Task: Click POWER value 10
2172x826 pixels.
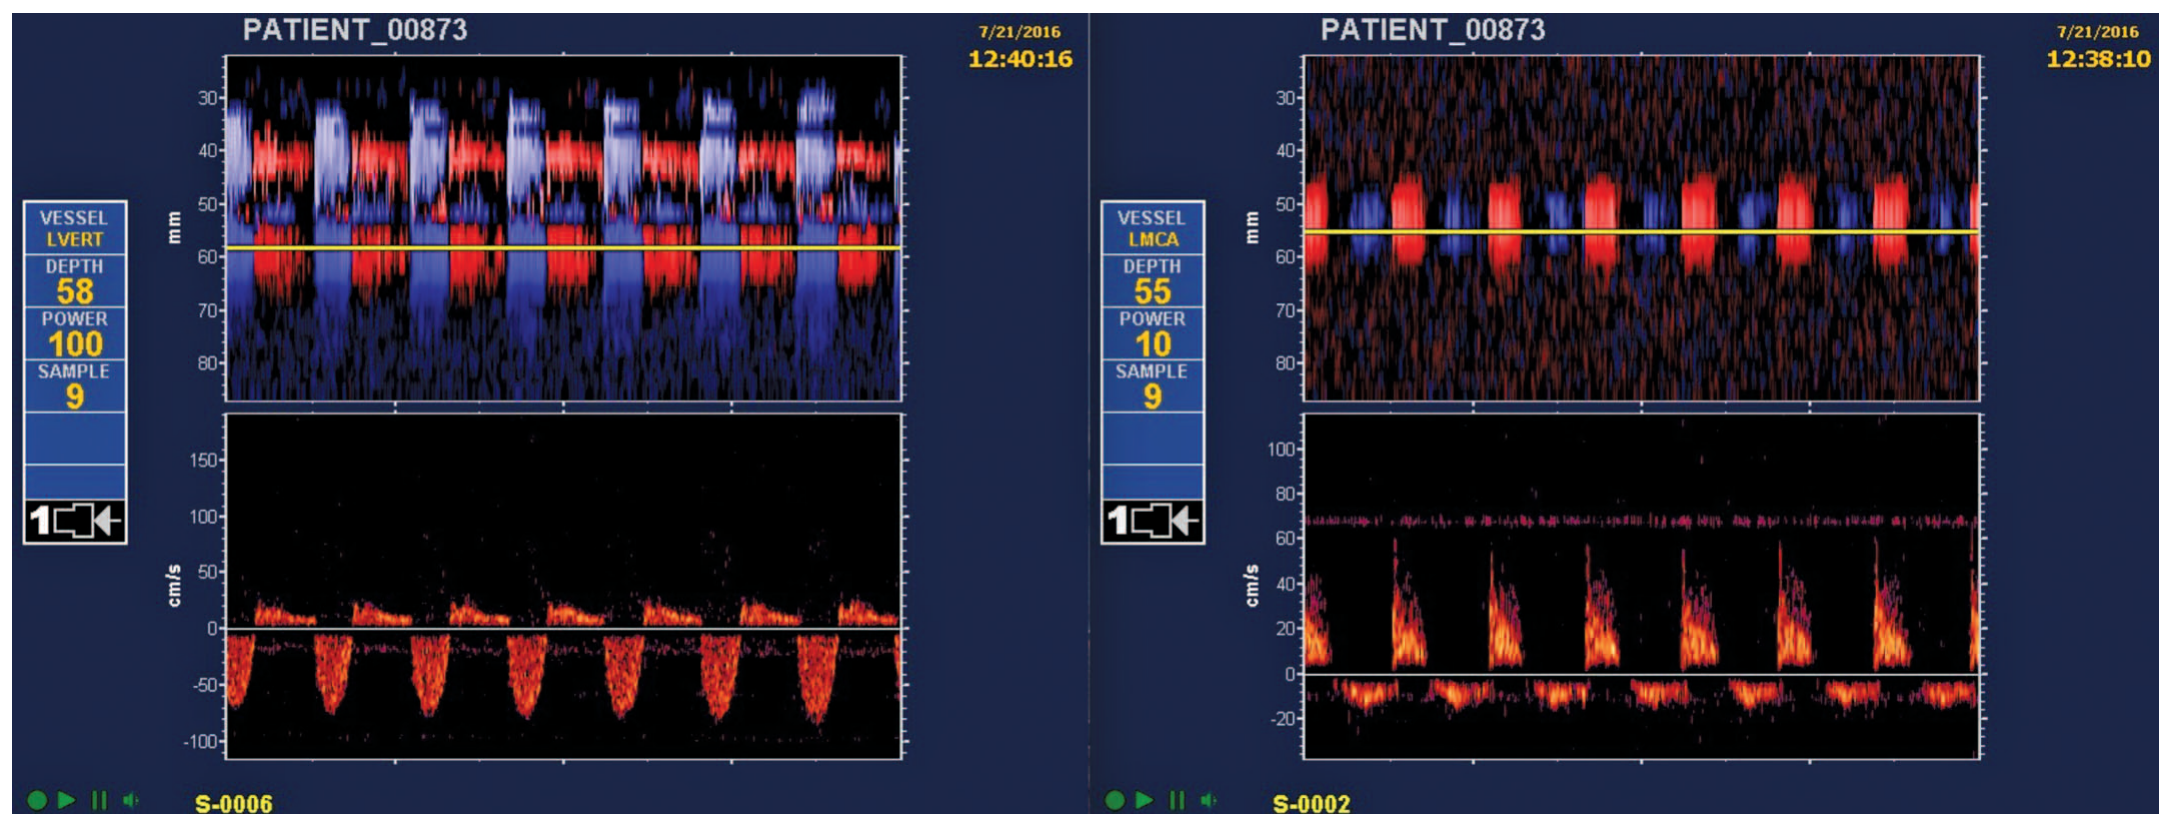Action: tap(1153, 344)
